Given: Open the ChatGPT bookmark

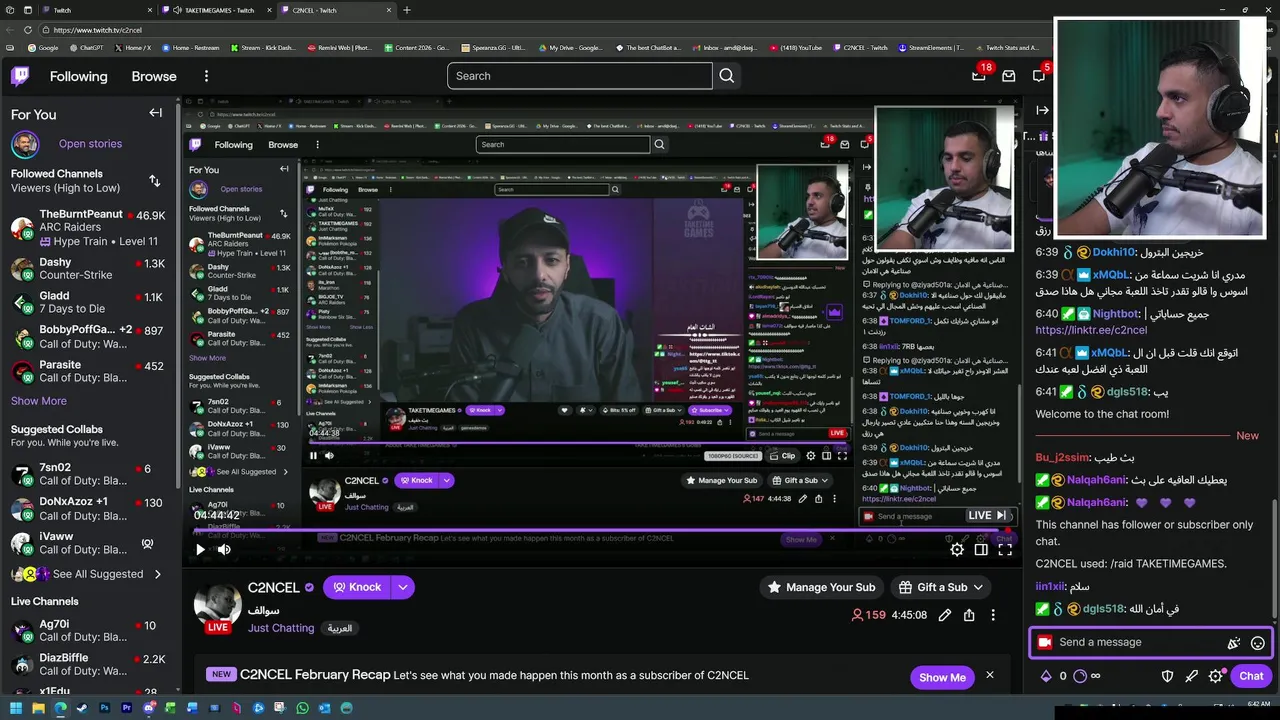Looking at the screenshot, I should click(x=86, y=47).
